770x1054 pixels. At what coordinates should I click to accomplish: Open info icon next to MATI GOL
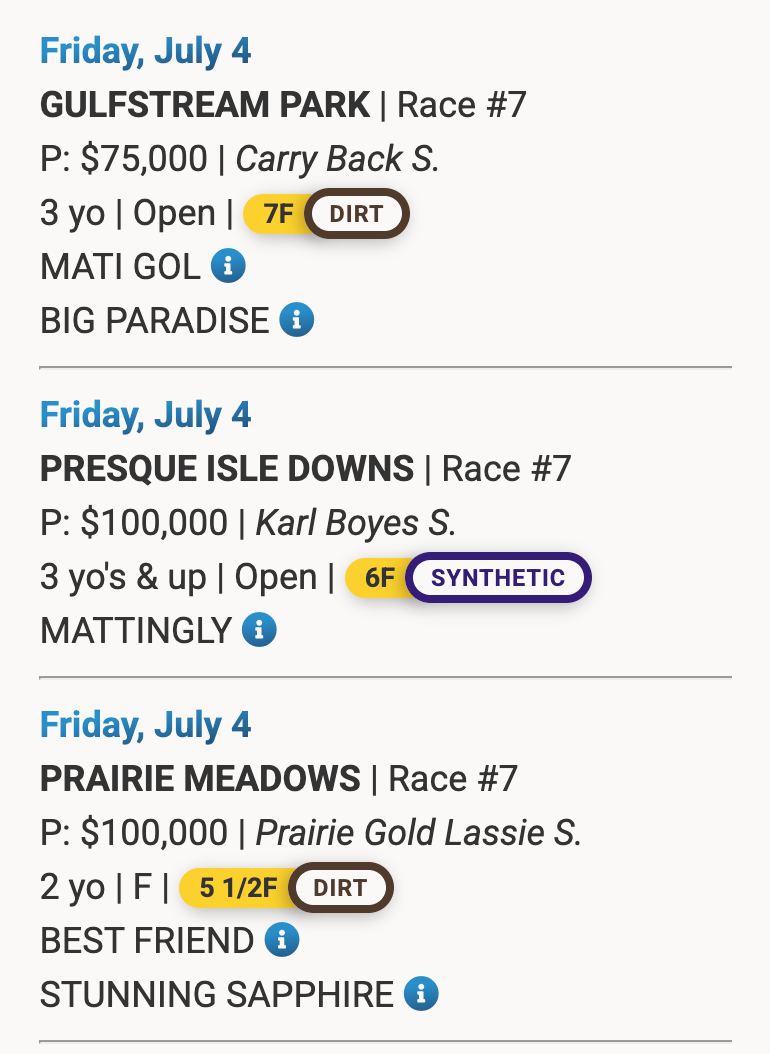[228, 266]
